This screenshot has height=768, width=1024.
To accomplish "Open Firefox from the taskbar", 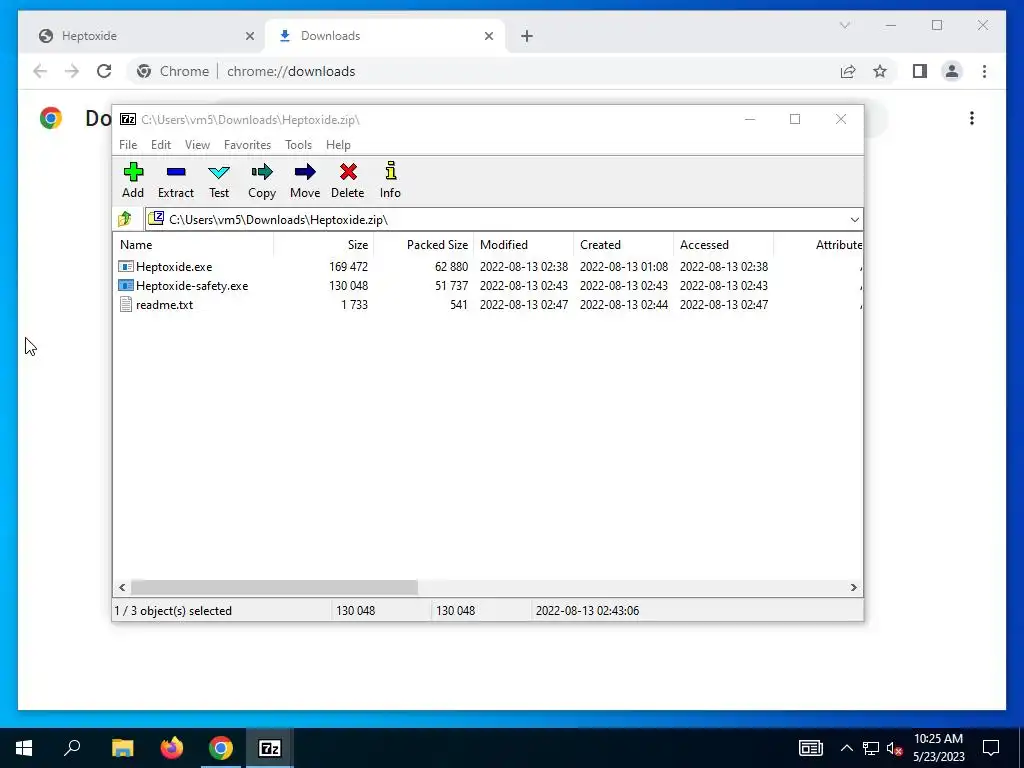I will [172, 748].
